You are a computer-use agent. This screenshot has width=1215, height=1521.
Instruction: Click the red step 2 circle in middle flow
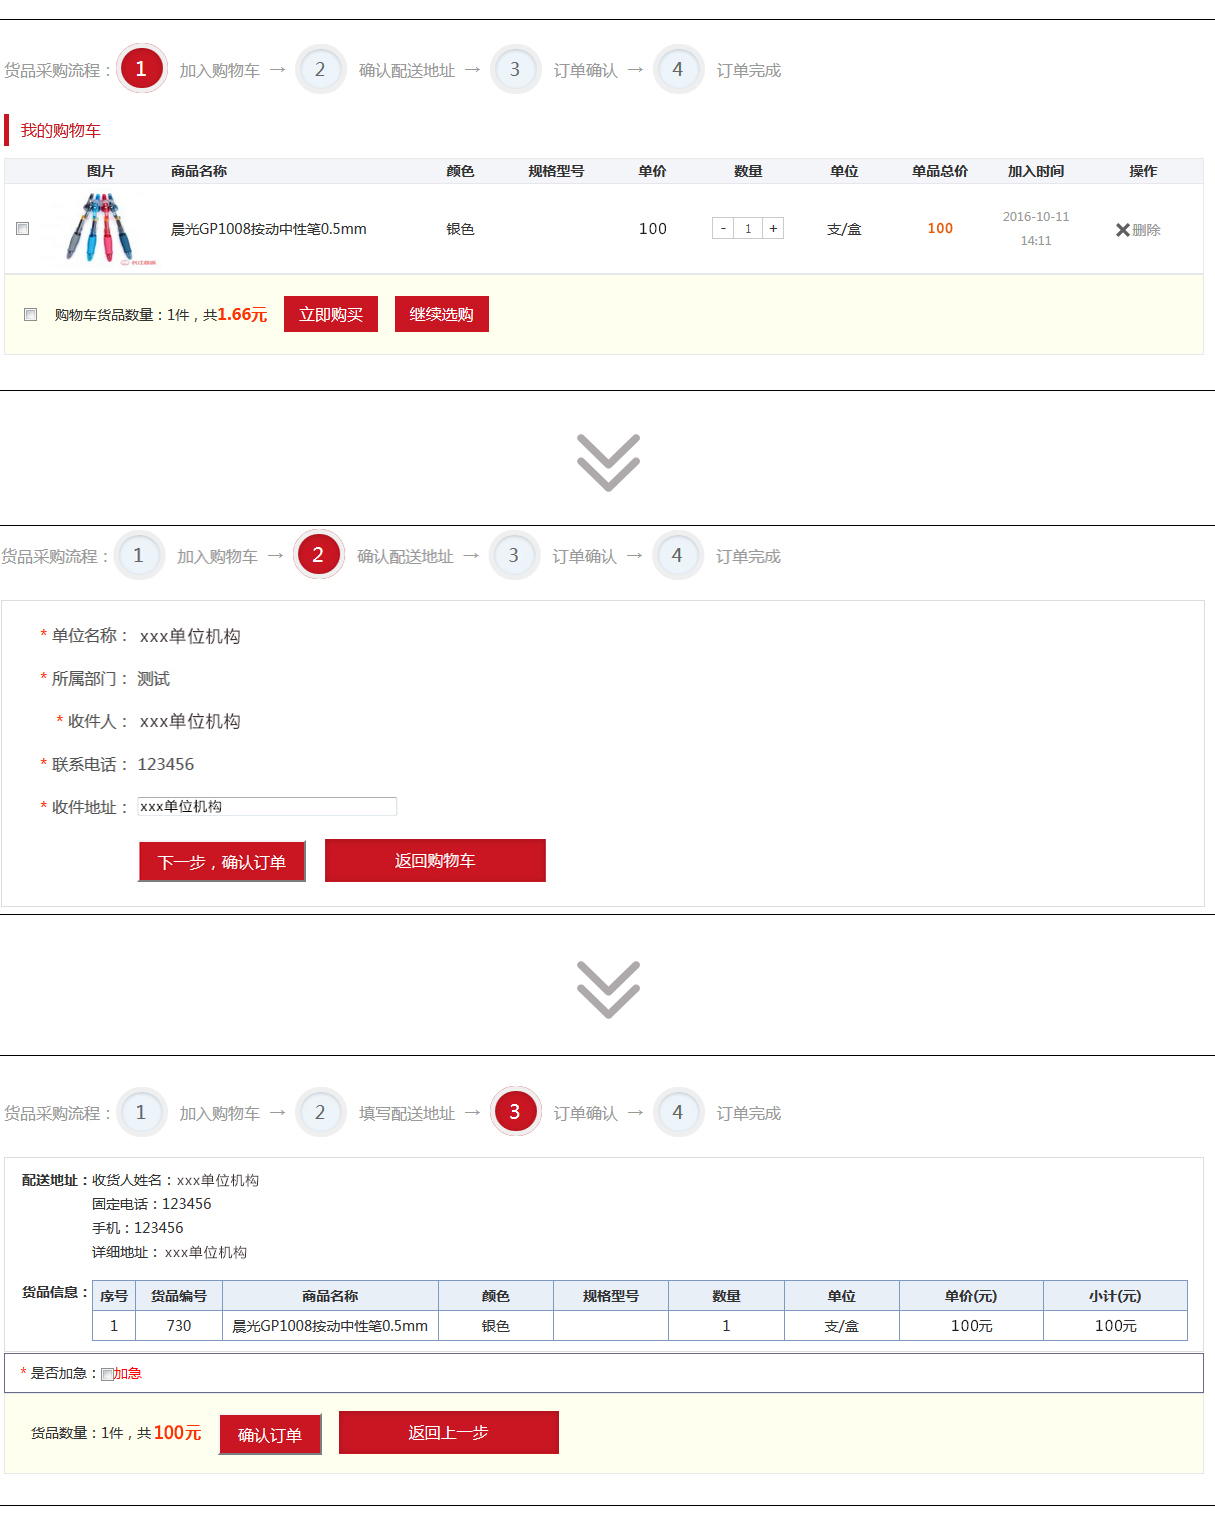coord(318,555)
